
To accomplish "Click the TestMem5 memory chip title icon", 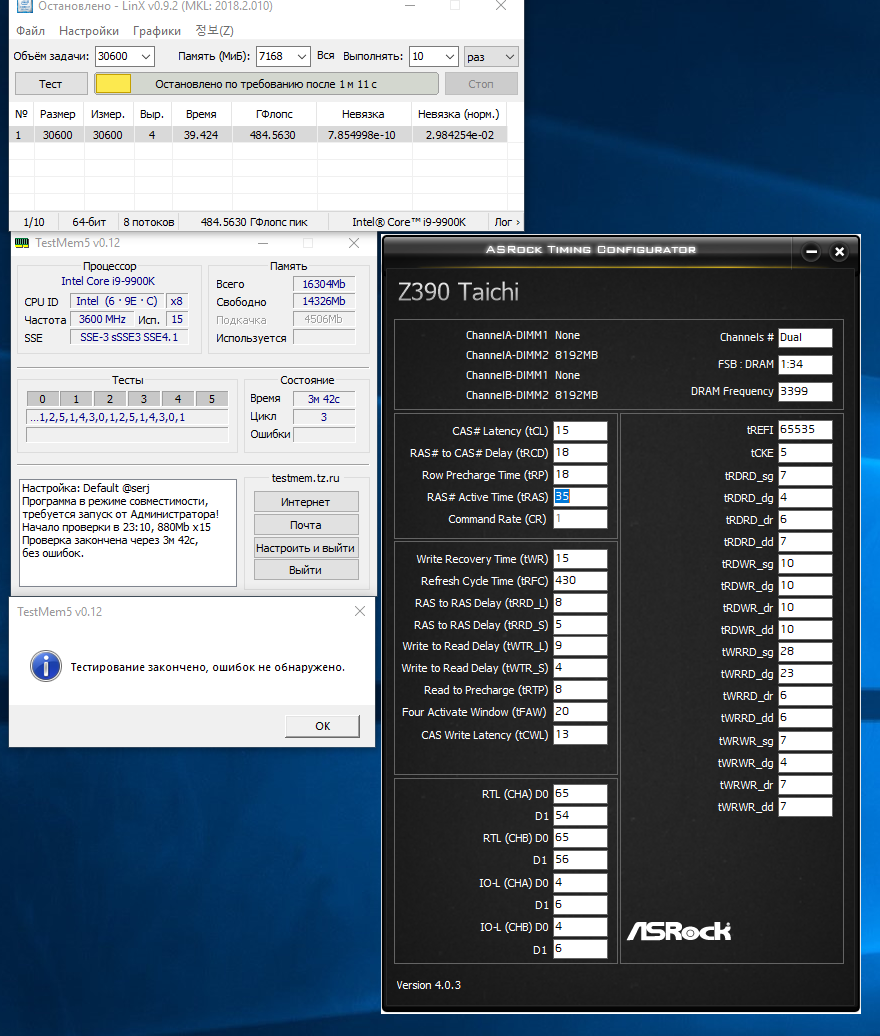I will click(x=22, y=243).
